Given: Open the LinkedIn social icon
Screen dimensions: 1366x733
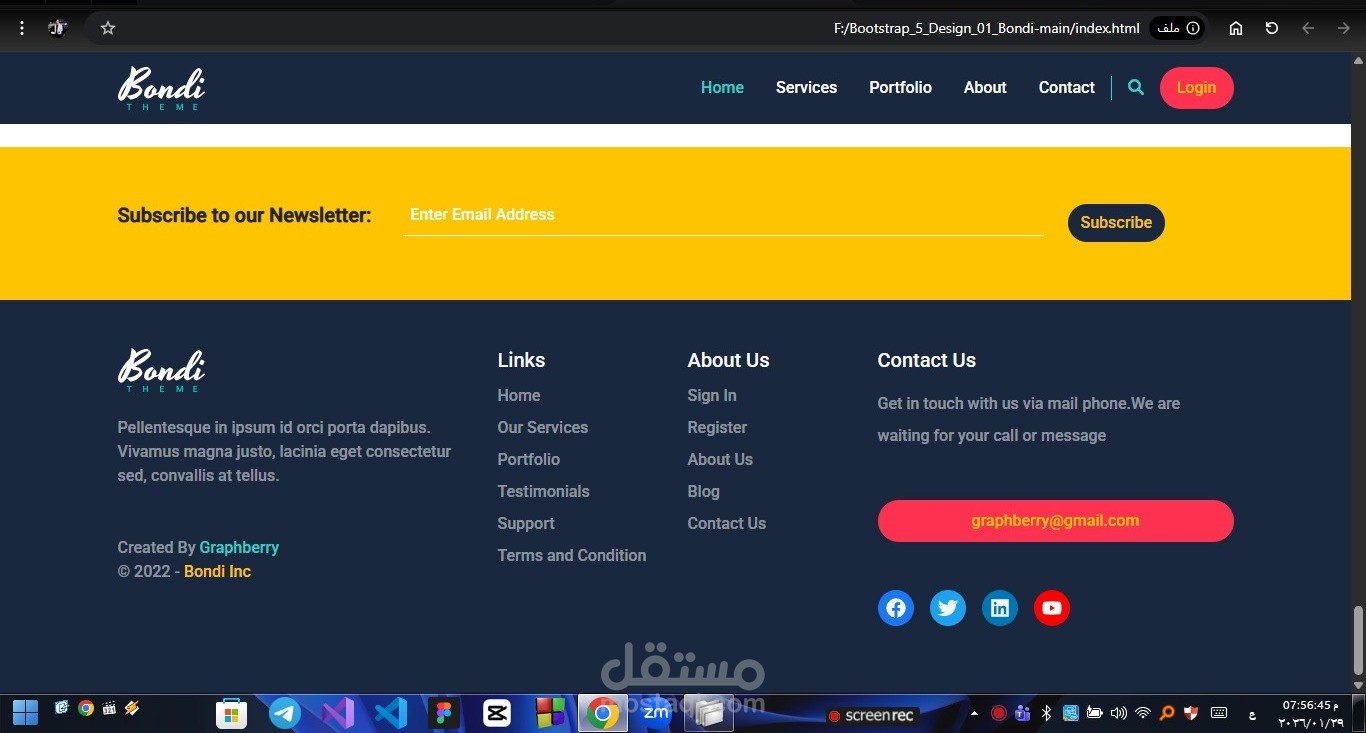Looking at the screenshot, I should 1000,608.
